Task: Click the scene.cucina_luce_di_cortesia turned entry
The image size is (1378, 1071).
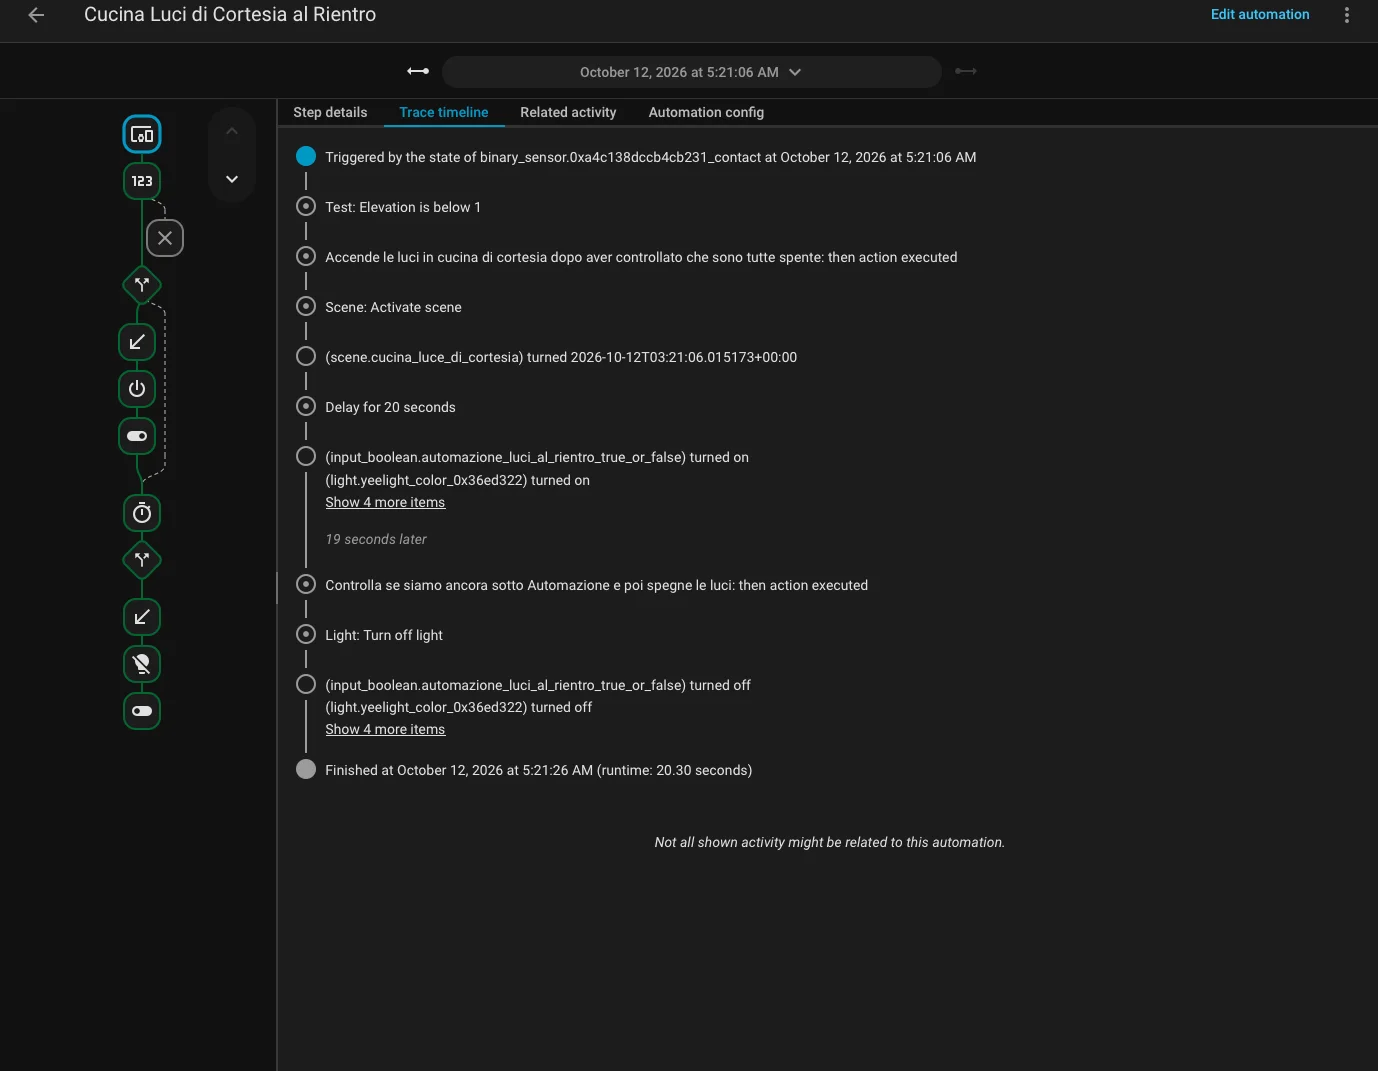Action: tap(561, 357)
